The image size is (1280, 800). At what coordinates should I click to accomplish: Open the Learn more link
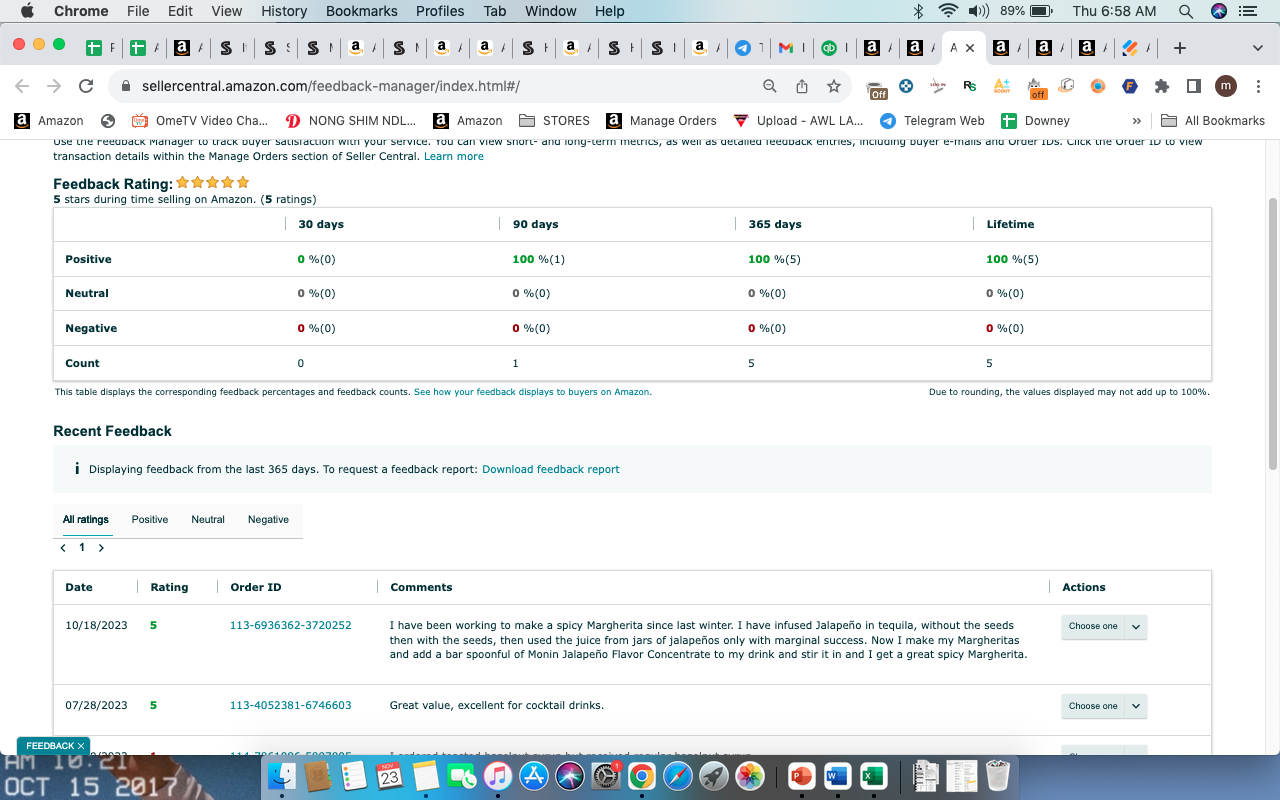[x=454, y=156]
